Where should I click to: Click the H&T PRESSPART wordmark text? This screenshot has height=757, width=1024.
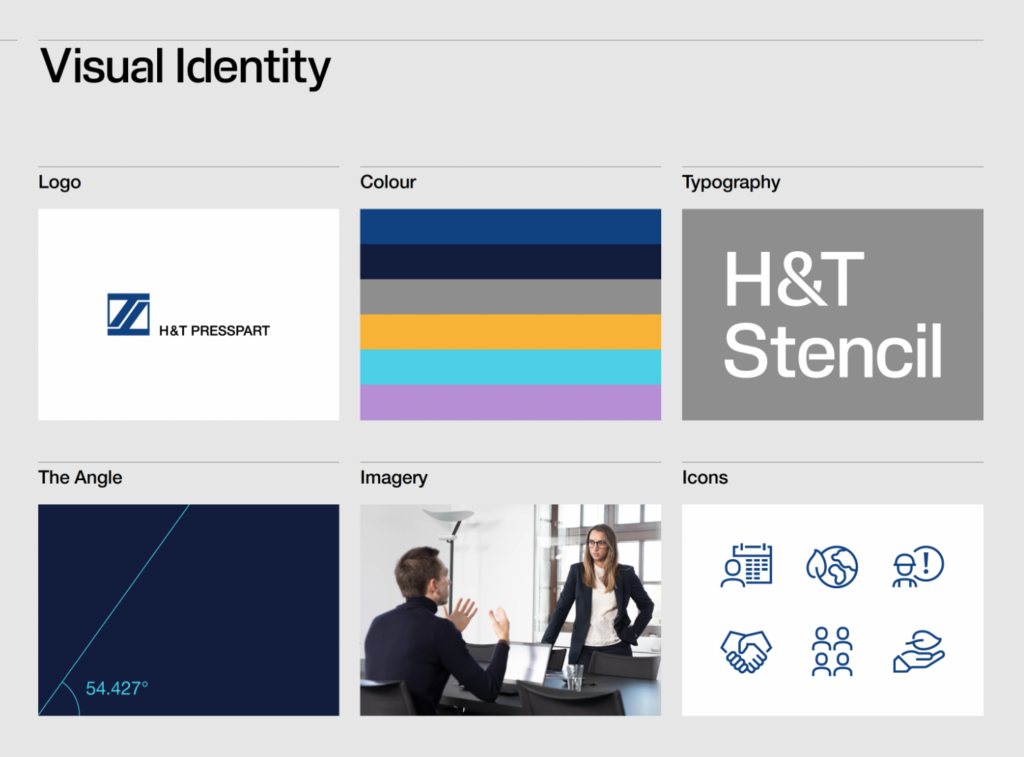[x=214, y=330]
